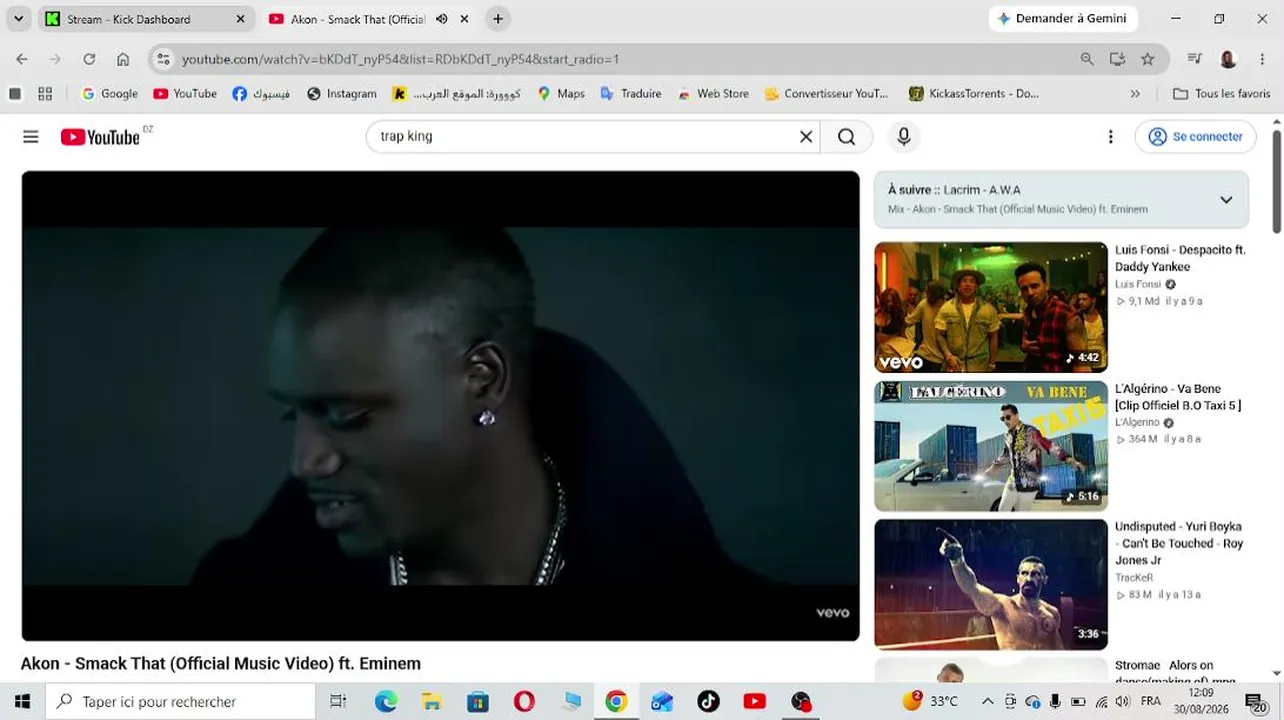Image resolution: width=1284 pixels, height=720 pixels.
Task: Visit the Luis Fonsi channel name
Action: [x=1138, y=284]
